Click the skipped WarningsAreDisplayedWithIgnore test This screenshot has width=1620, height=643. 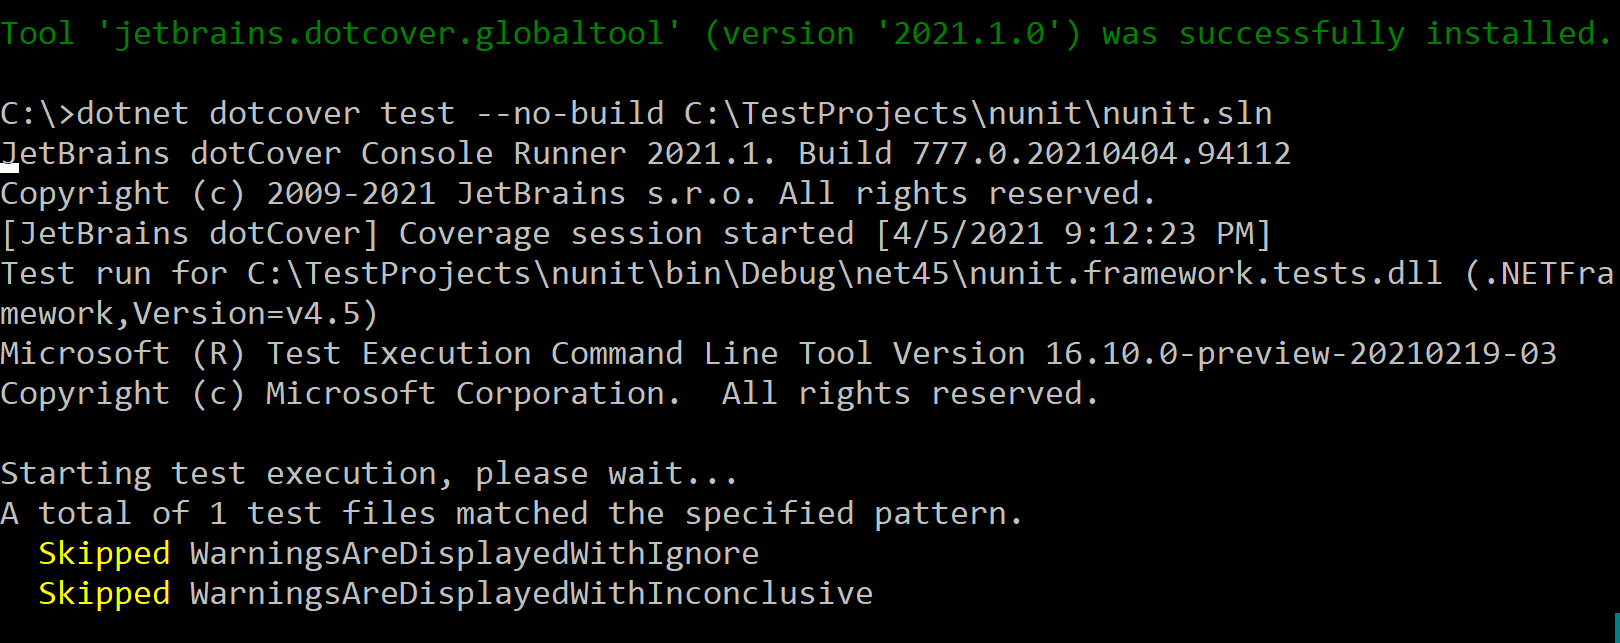[x=474, y=553]
